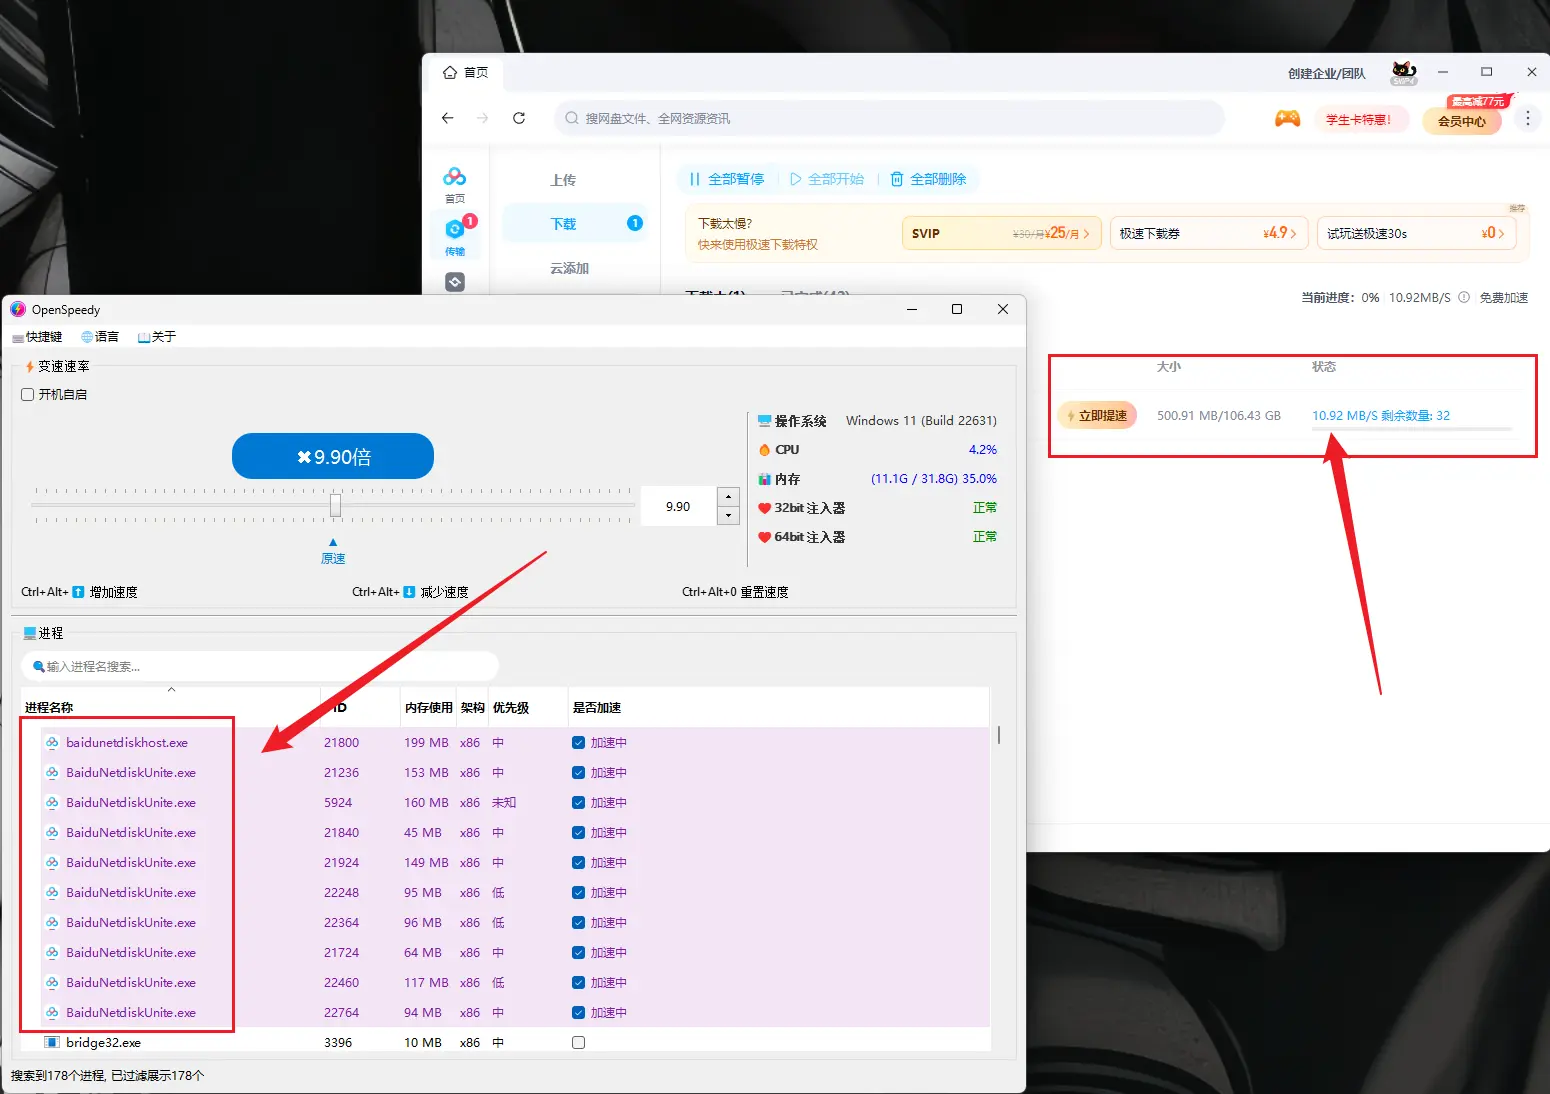Expand the 极速下载券 ¥4.9 offer
The height and width of the screenshot is (1094, 1550).
(x=1209, y=233)
